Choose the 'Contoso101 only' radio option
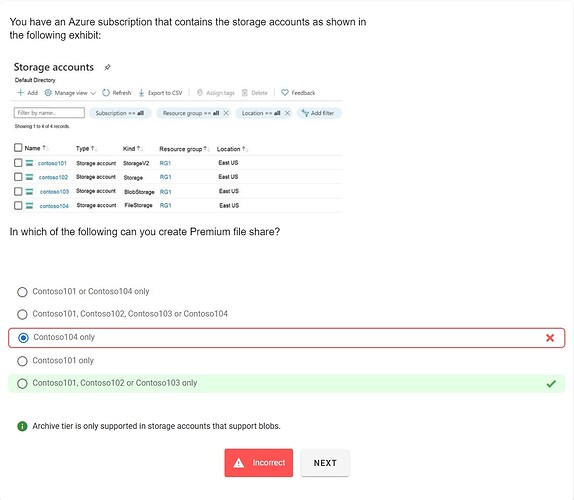Screen dimensions: 574x500 coord(22,361)
